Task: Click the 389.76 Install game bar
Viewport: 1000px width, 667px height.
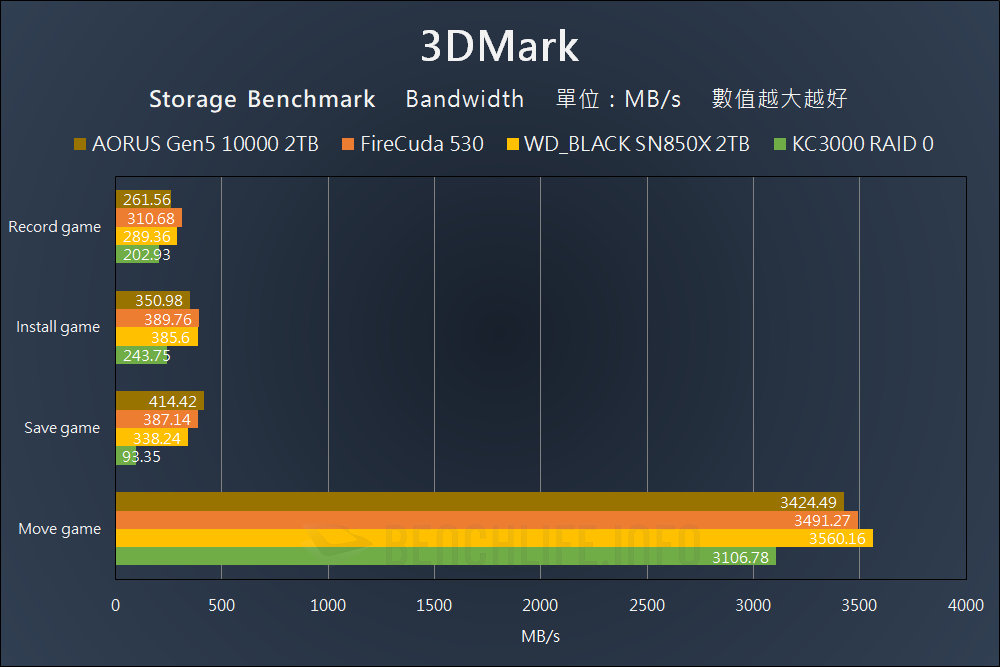Action: [158, 319]
